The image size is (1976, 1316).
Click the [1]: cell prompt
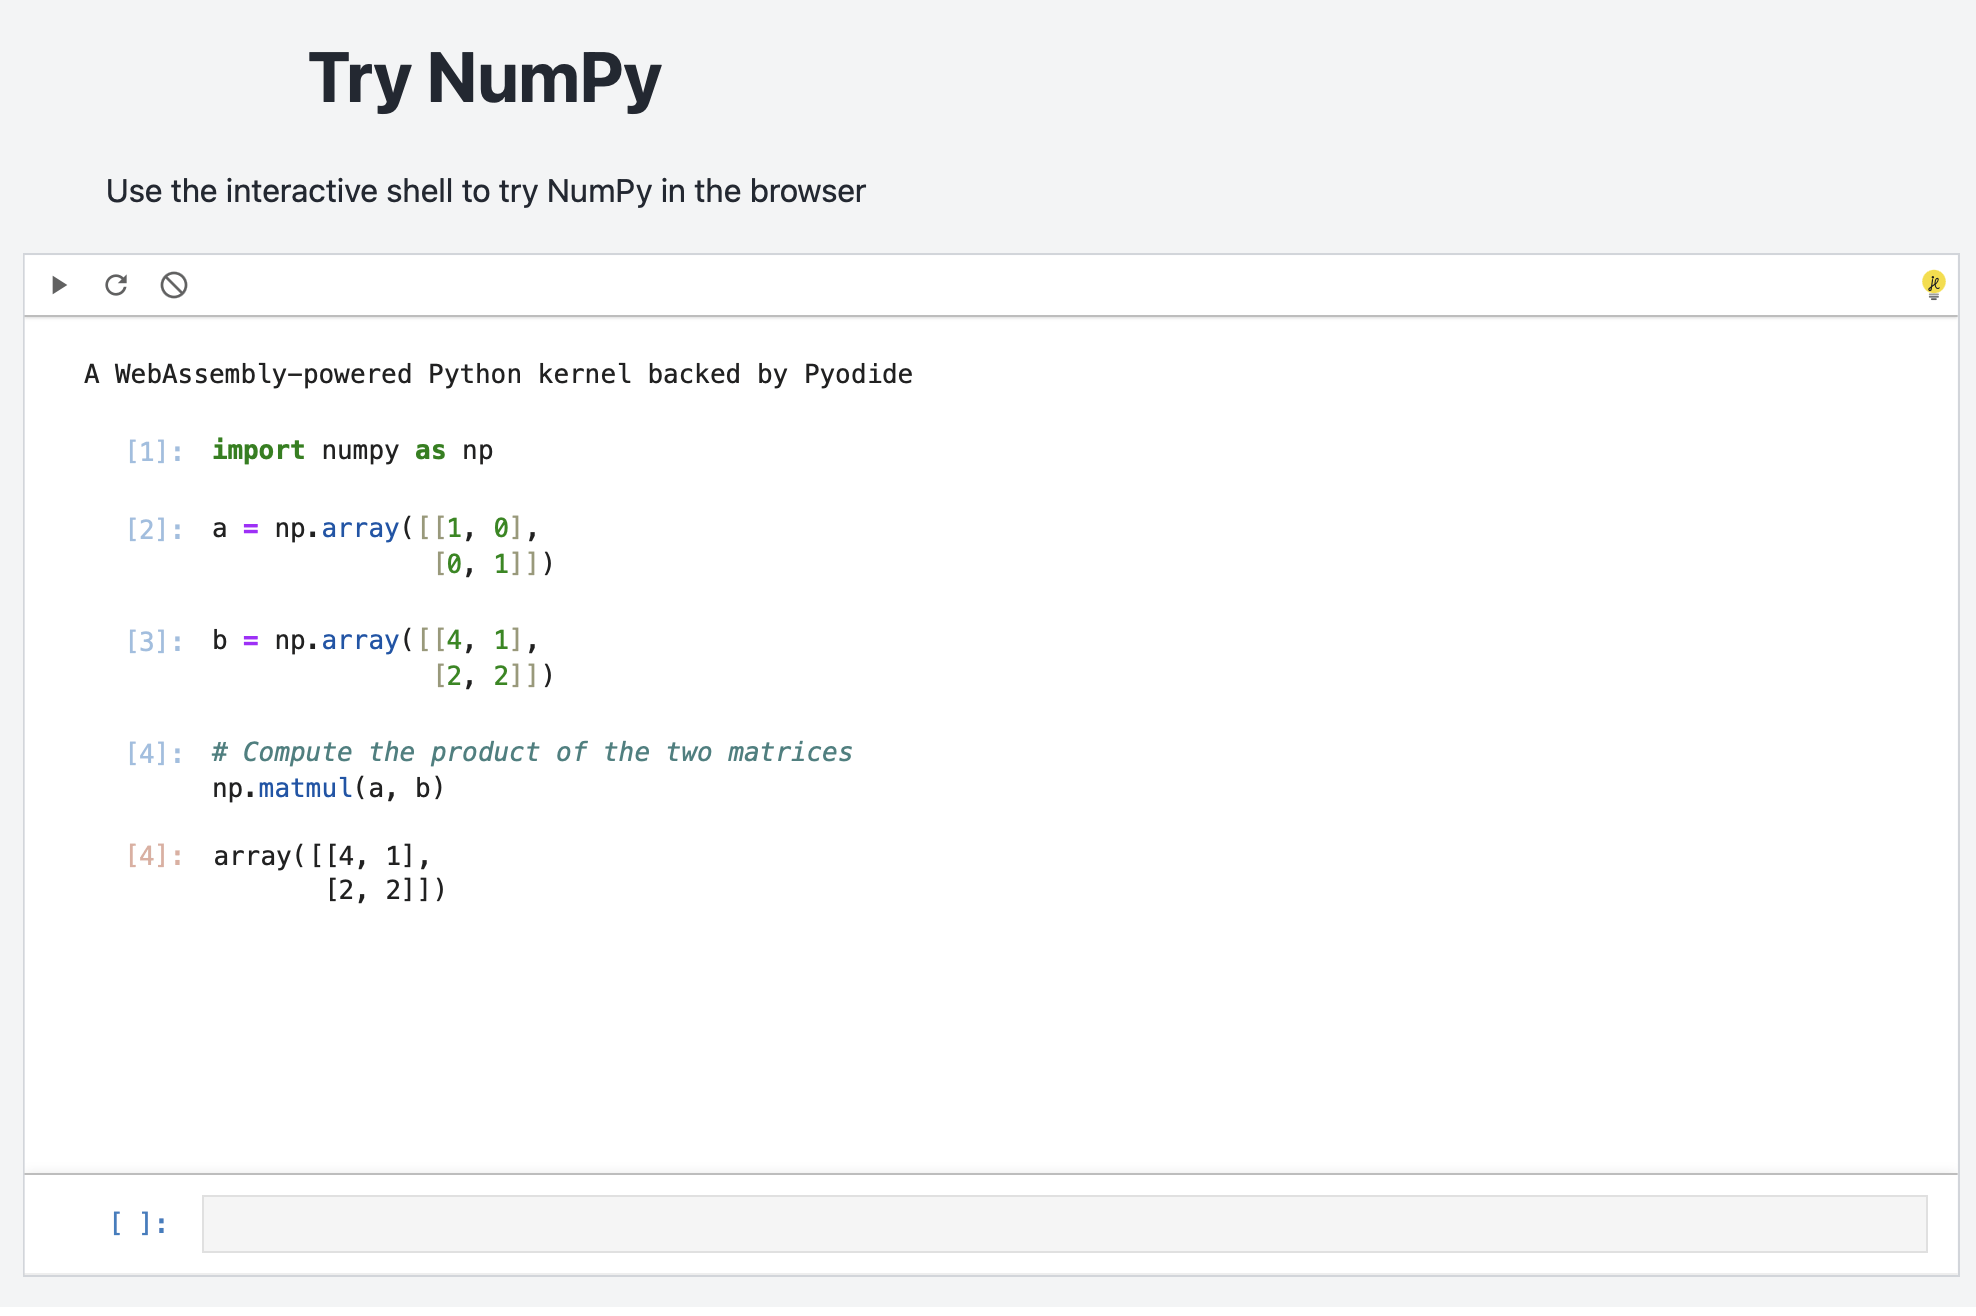(x=155, y=451)
